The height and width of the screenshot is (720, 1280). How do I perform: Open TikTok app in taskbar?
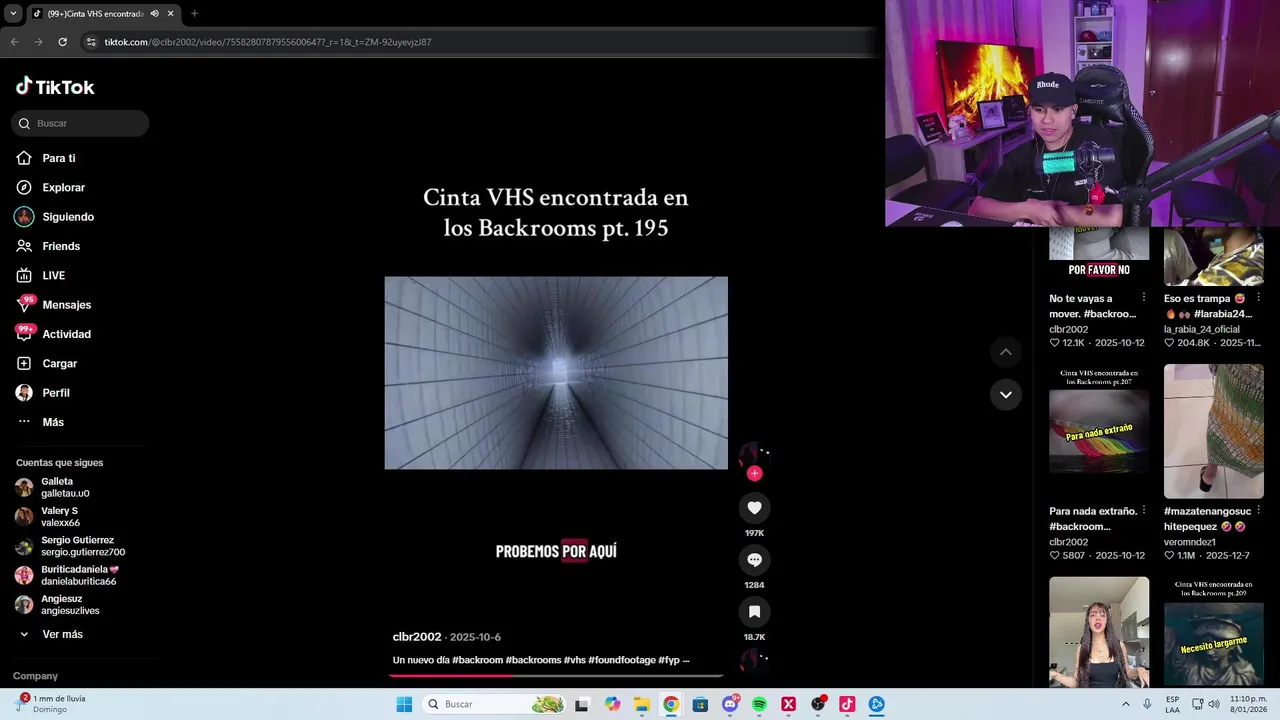[x=847, y=704]
